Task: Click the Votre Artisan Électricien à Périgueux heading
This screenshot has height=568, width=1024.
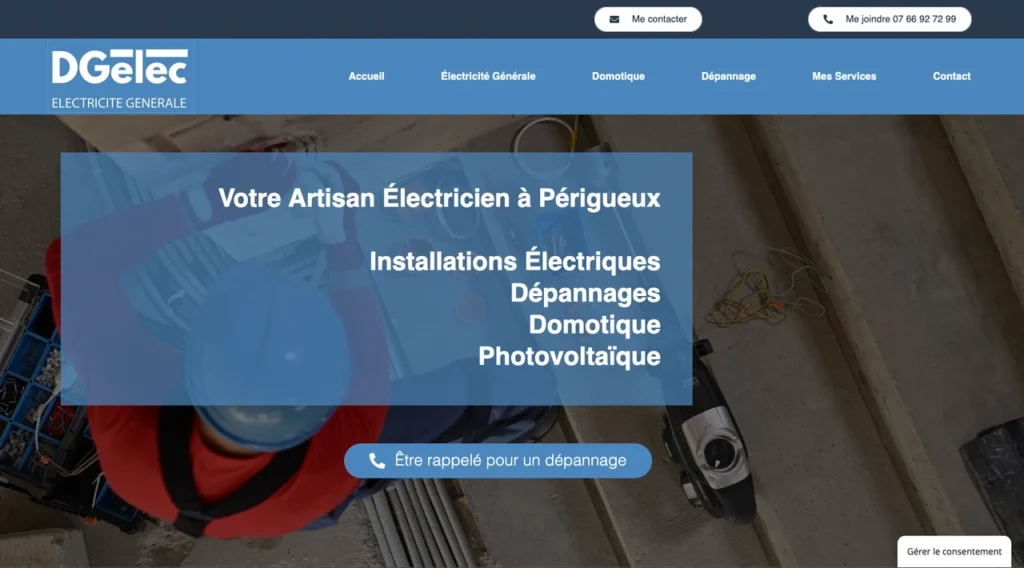Action: pyautogui.click(x=440, y=198)
